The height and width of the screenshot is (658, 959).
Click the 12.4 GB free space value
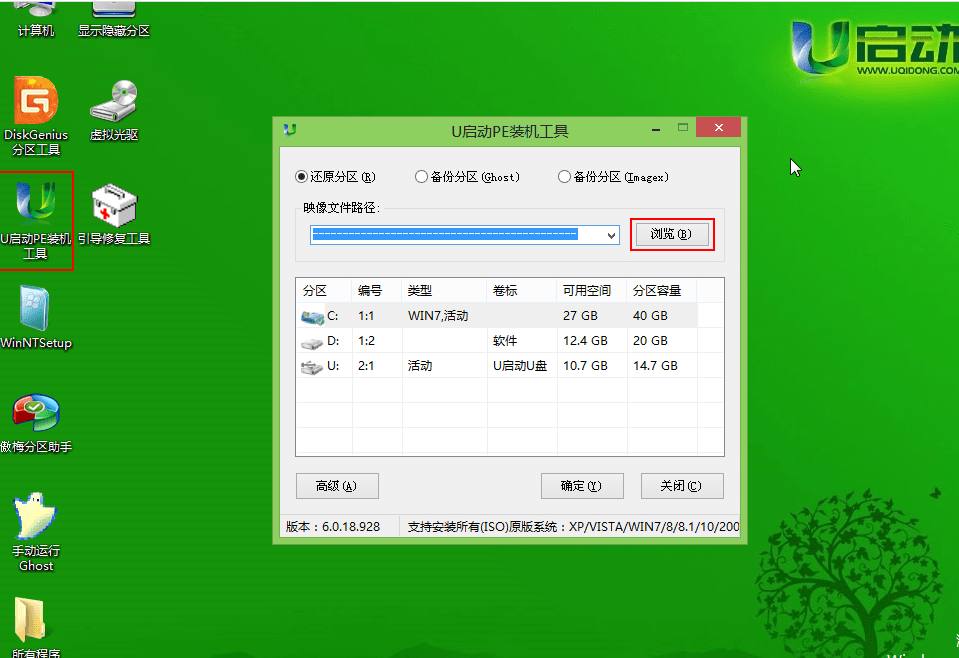pyautogui.click(x=585, y=341)
